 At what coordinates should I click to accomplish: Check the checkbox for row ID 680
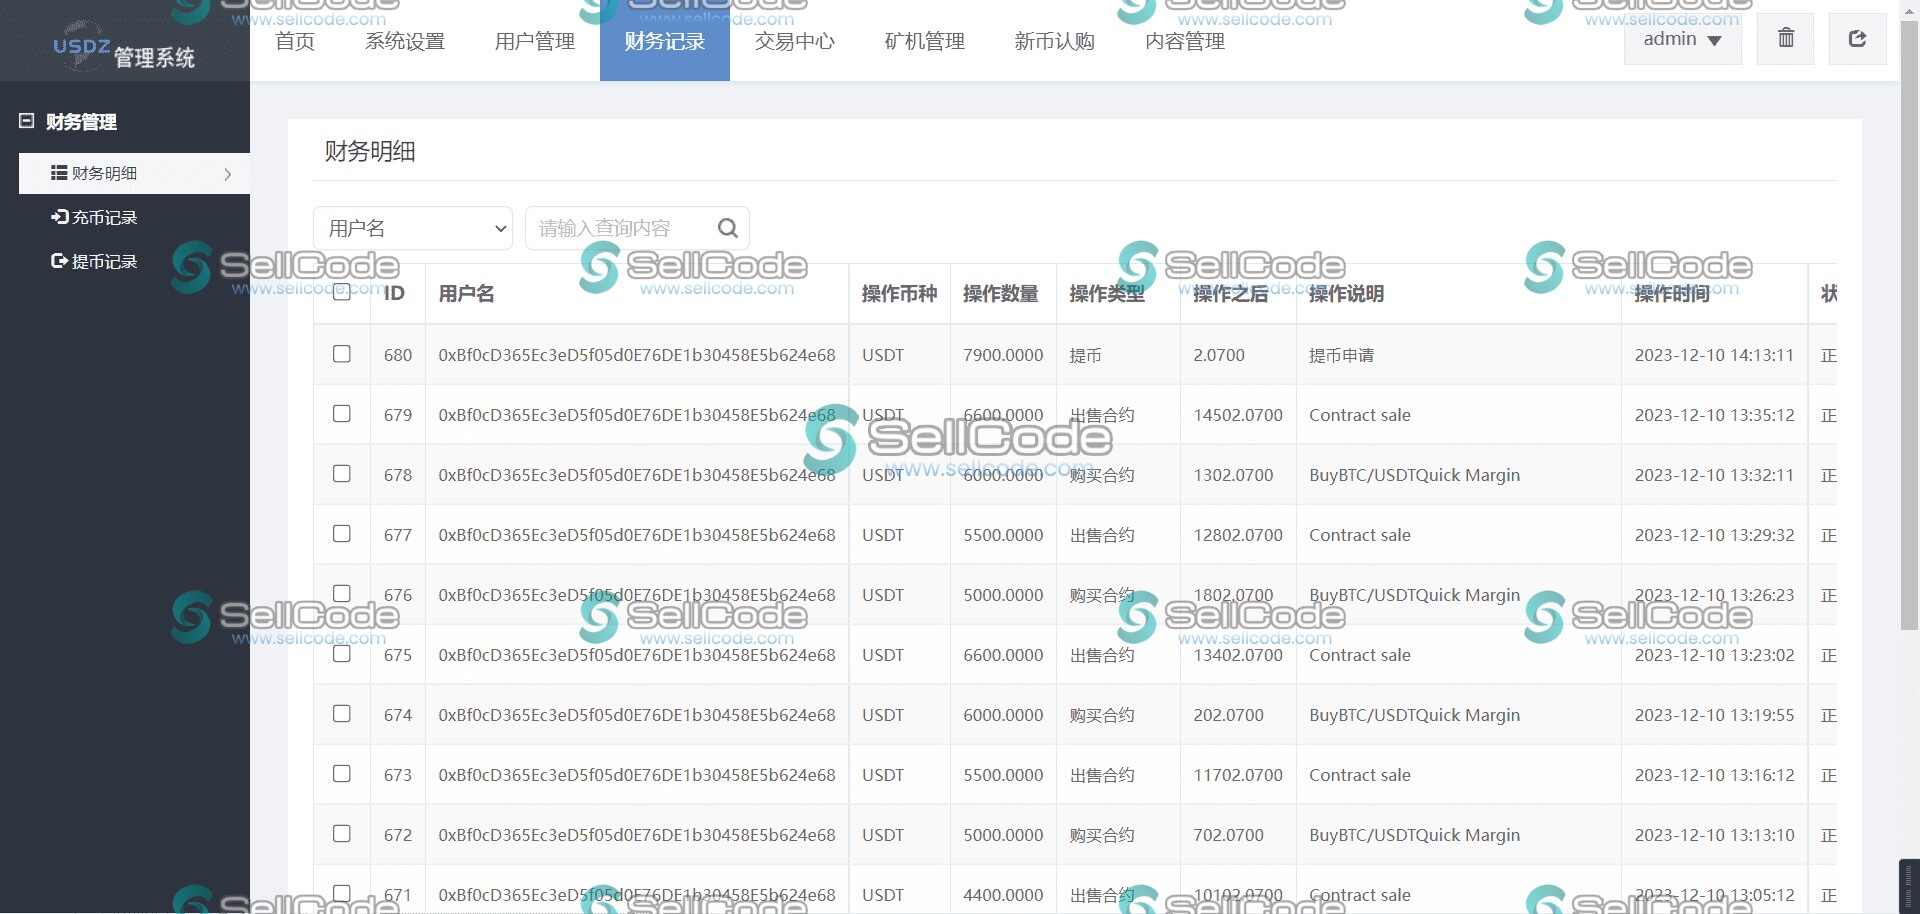coord(342,354)
